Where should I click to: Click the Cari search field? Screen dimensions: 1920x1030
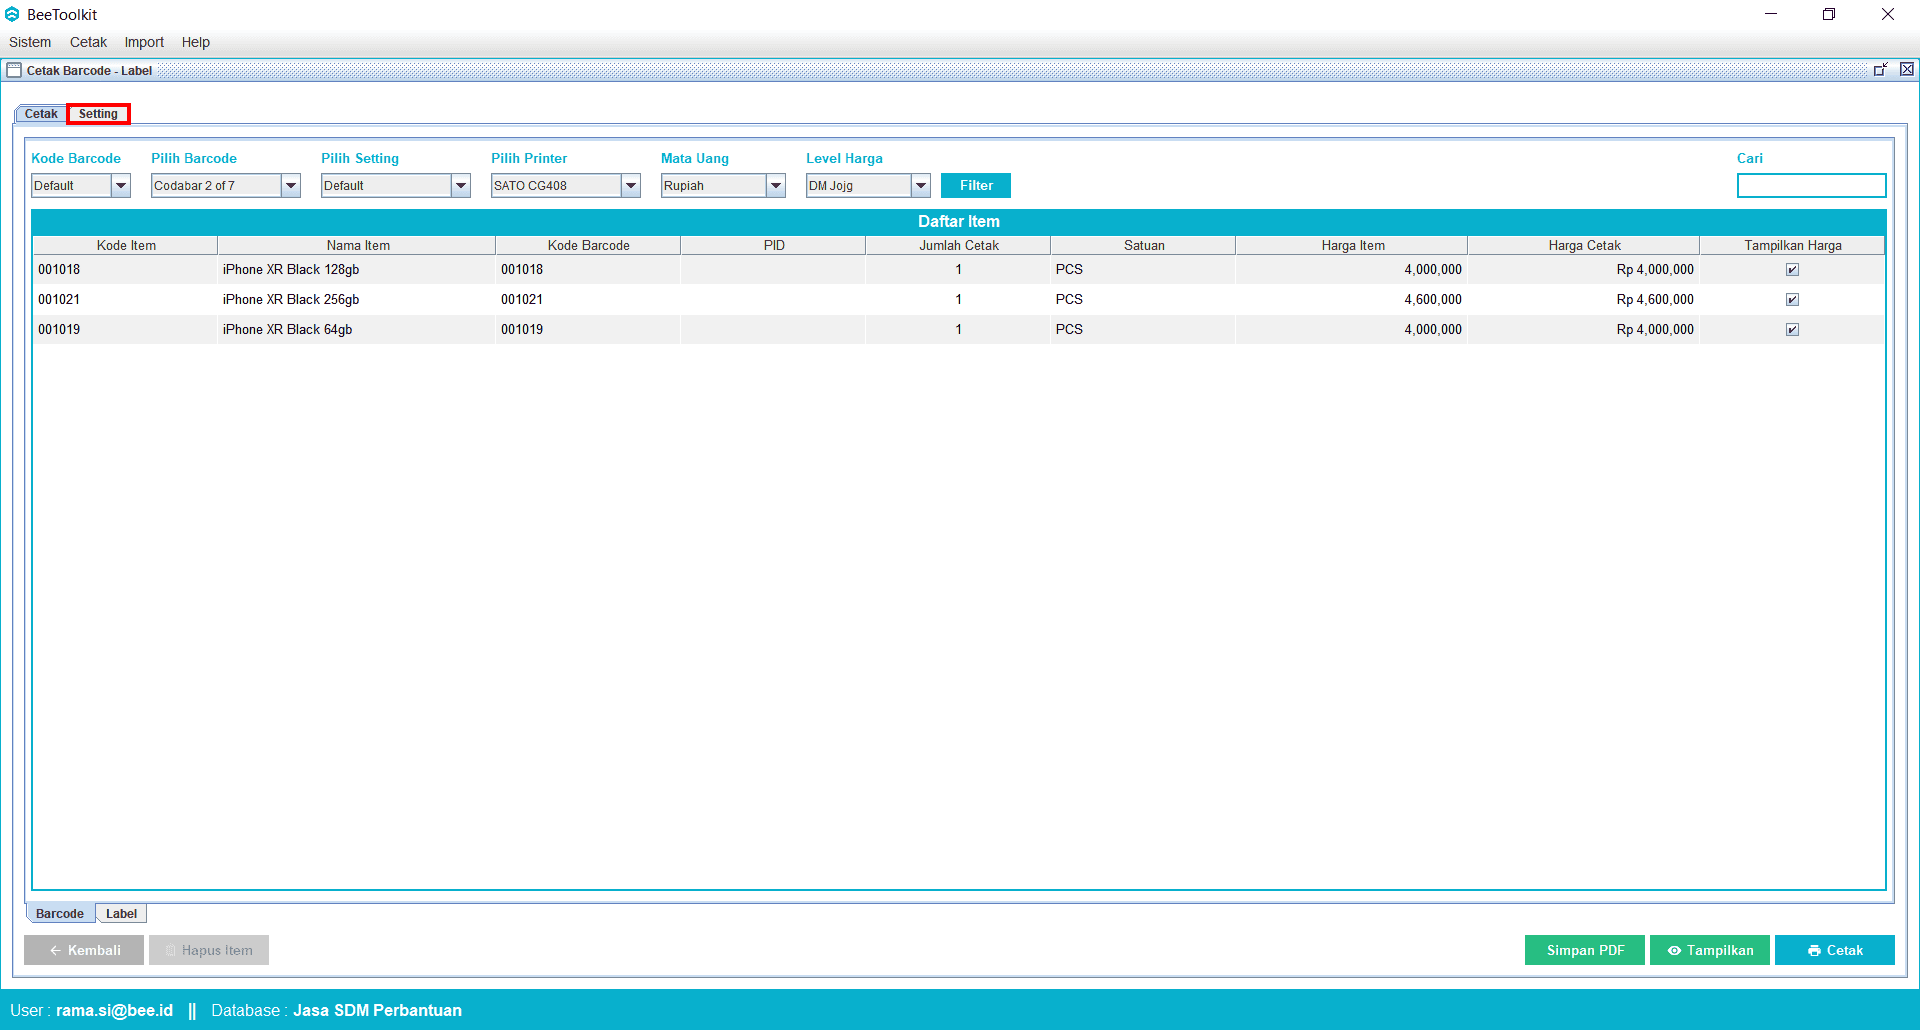(x=1811, y=186)
